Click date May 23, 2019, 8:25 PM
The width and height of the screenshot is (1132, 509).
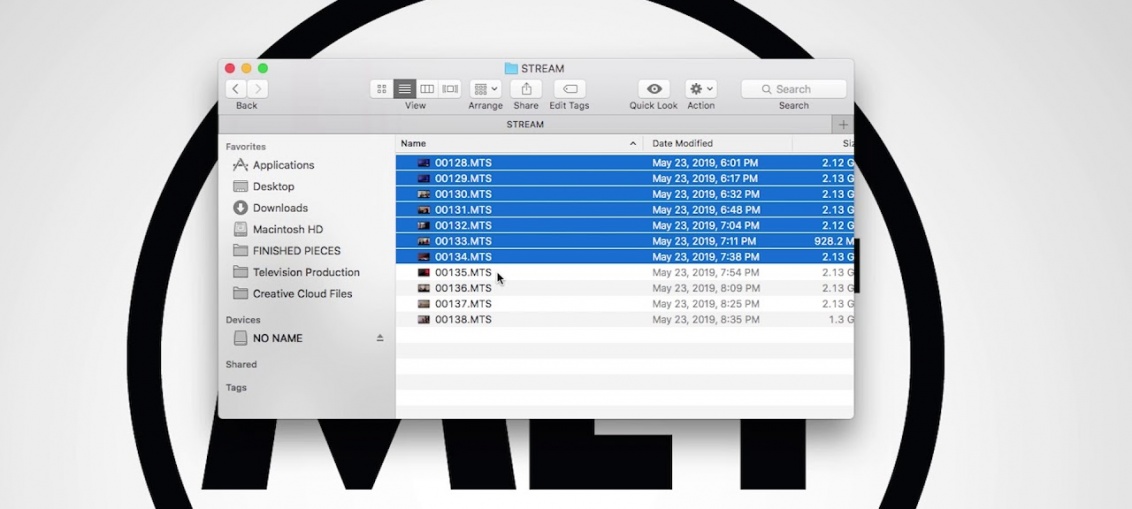(x=705, y=303)
